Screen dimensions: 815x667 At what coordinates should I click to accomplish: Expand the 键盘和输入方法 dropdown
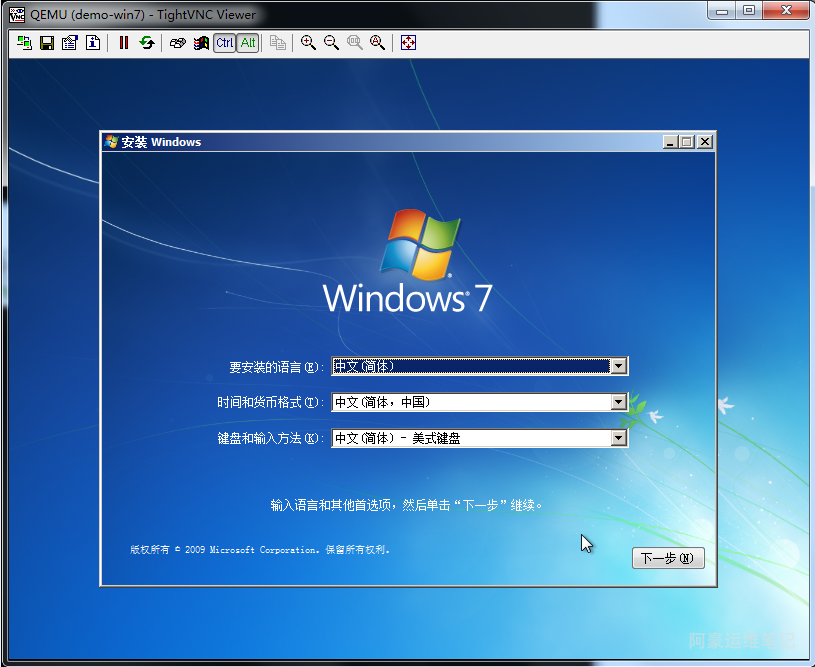coord(618,438)
